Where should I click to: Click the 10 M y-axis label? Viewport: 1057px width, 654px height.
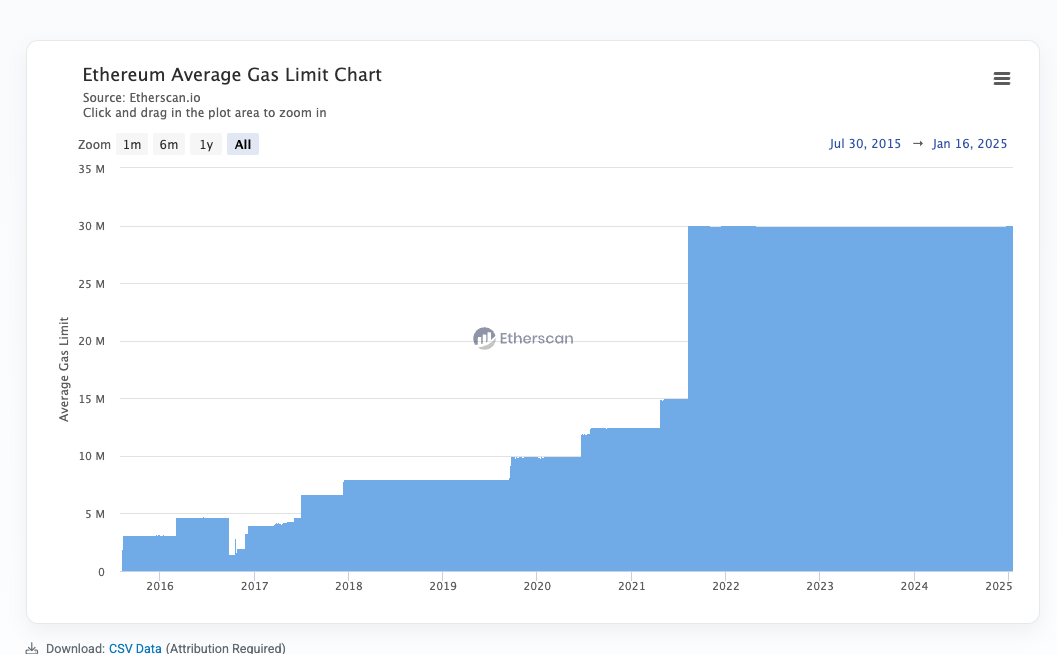pos(92,456)
